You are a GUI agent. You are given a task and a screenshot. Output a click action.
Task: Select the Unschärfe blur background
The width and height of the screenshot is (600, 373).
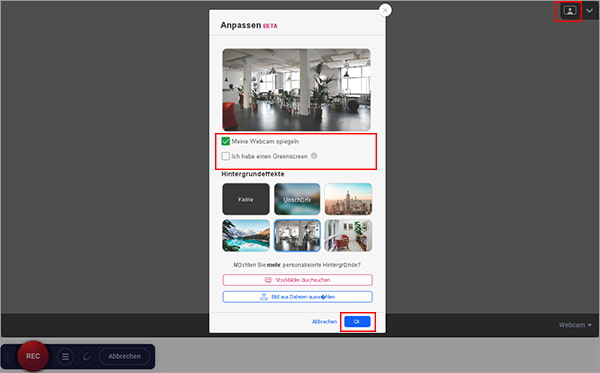(297, 199)
